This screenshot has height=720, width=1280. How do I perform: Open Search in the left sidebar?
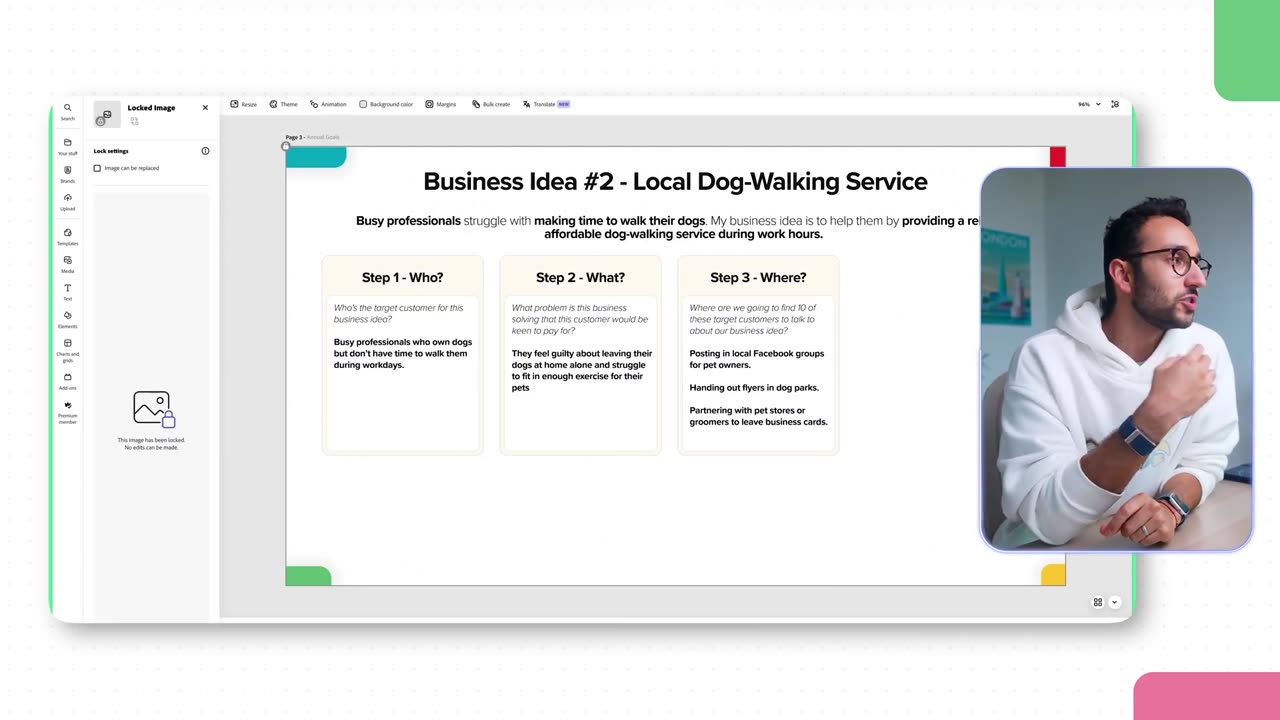pos(67,111)
